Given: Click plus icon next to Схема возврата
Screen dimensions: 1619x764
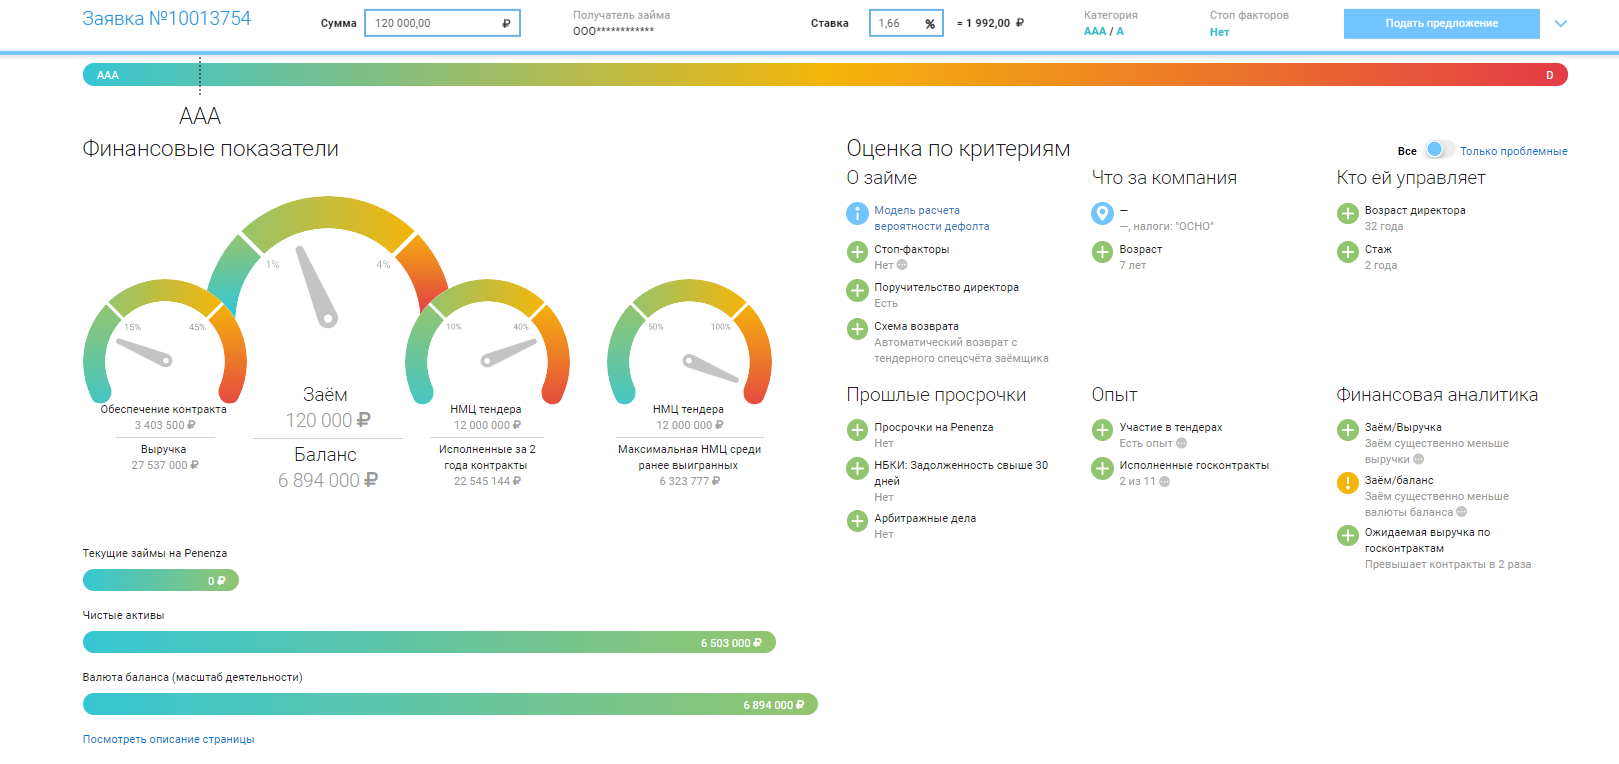Looking at the screenshot, I should 857,329.
